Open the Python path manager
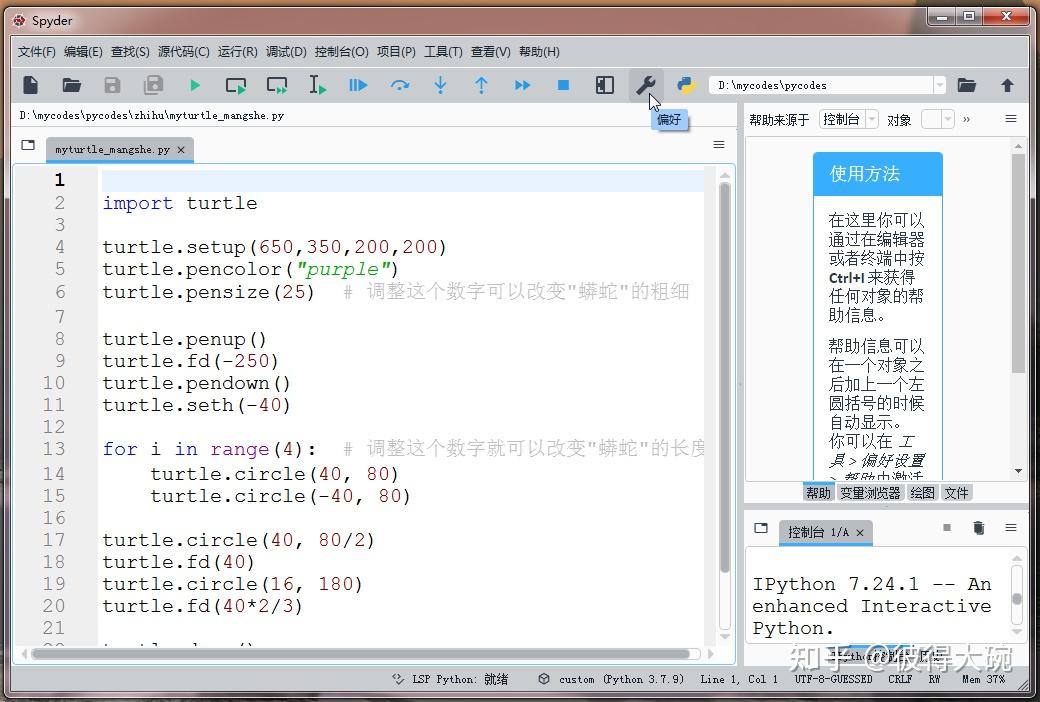Screen dimensions: 1040x702 (685, 85)
